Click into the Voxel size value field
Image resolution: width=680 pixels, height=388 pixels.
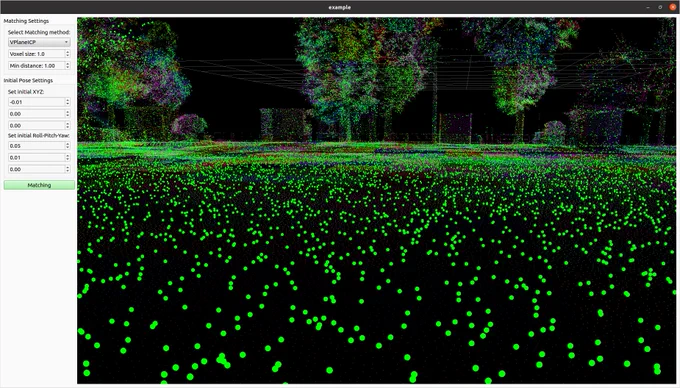pyautogui.click(x=36, y=54)
